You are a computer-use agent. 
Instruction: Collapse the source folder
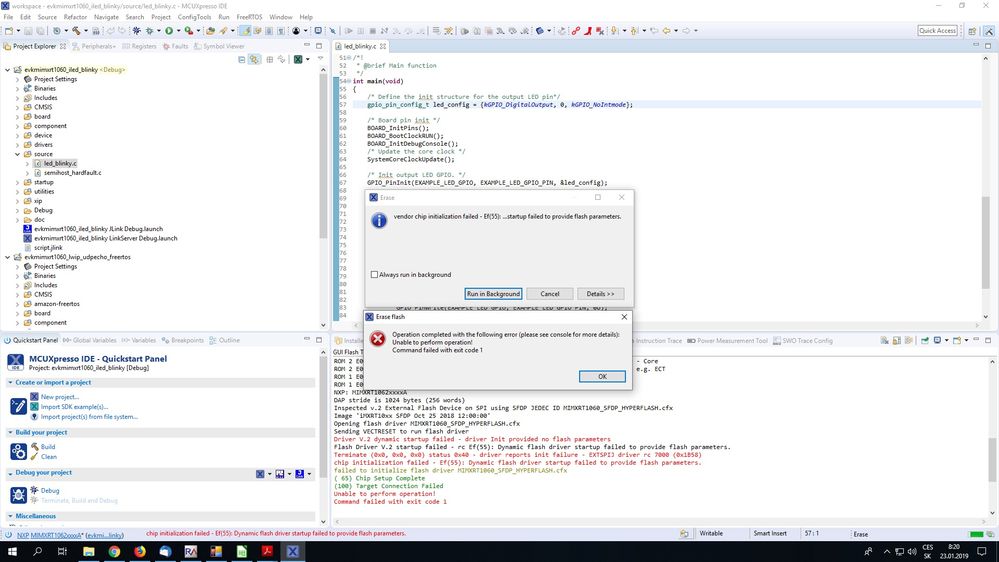18,154
